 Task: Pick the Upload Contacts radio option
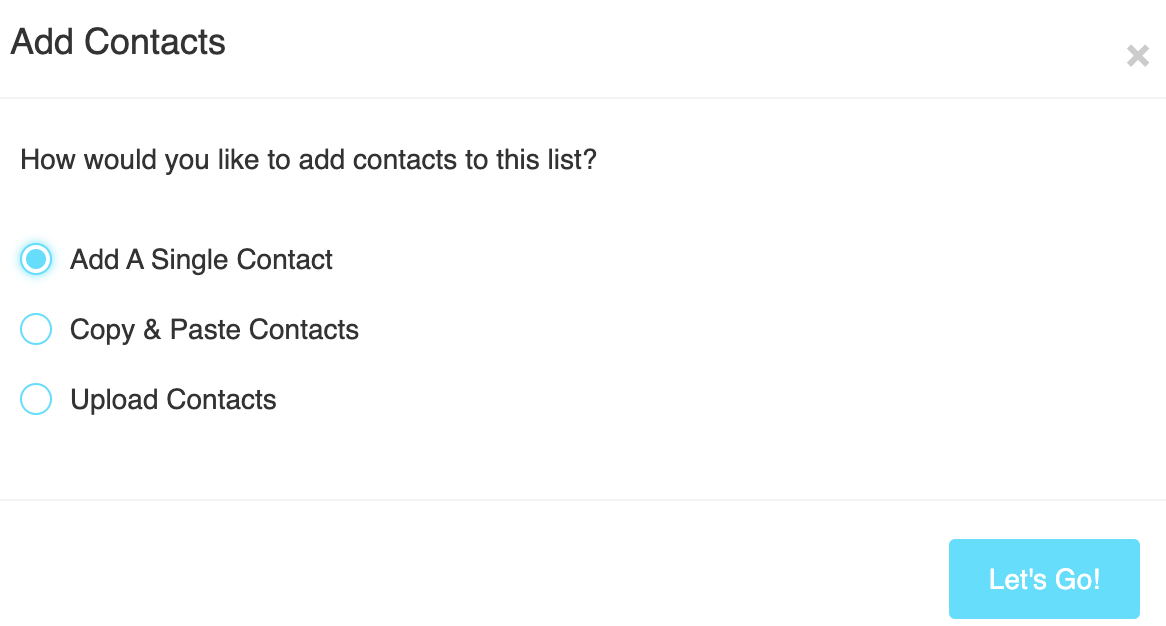[36, 400]
